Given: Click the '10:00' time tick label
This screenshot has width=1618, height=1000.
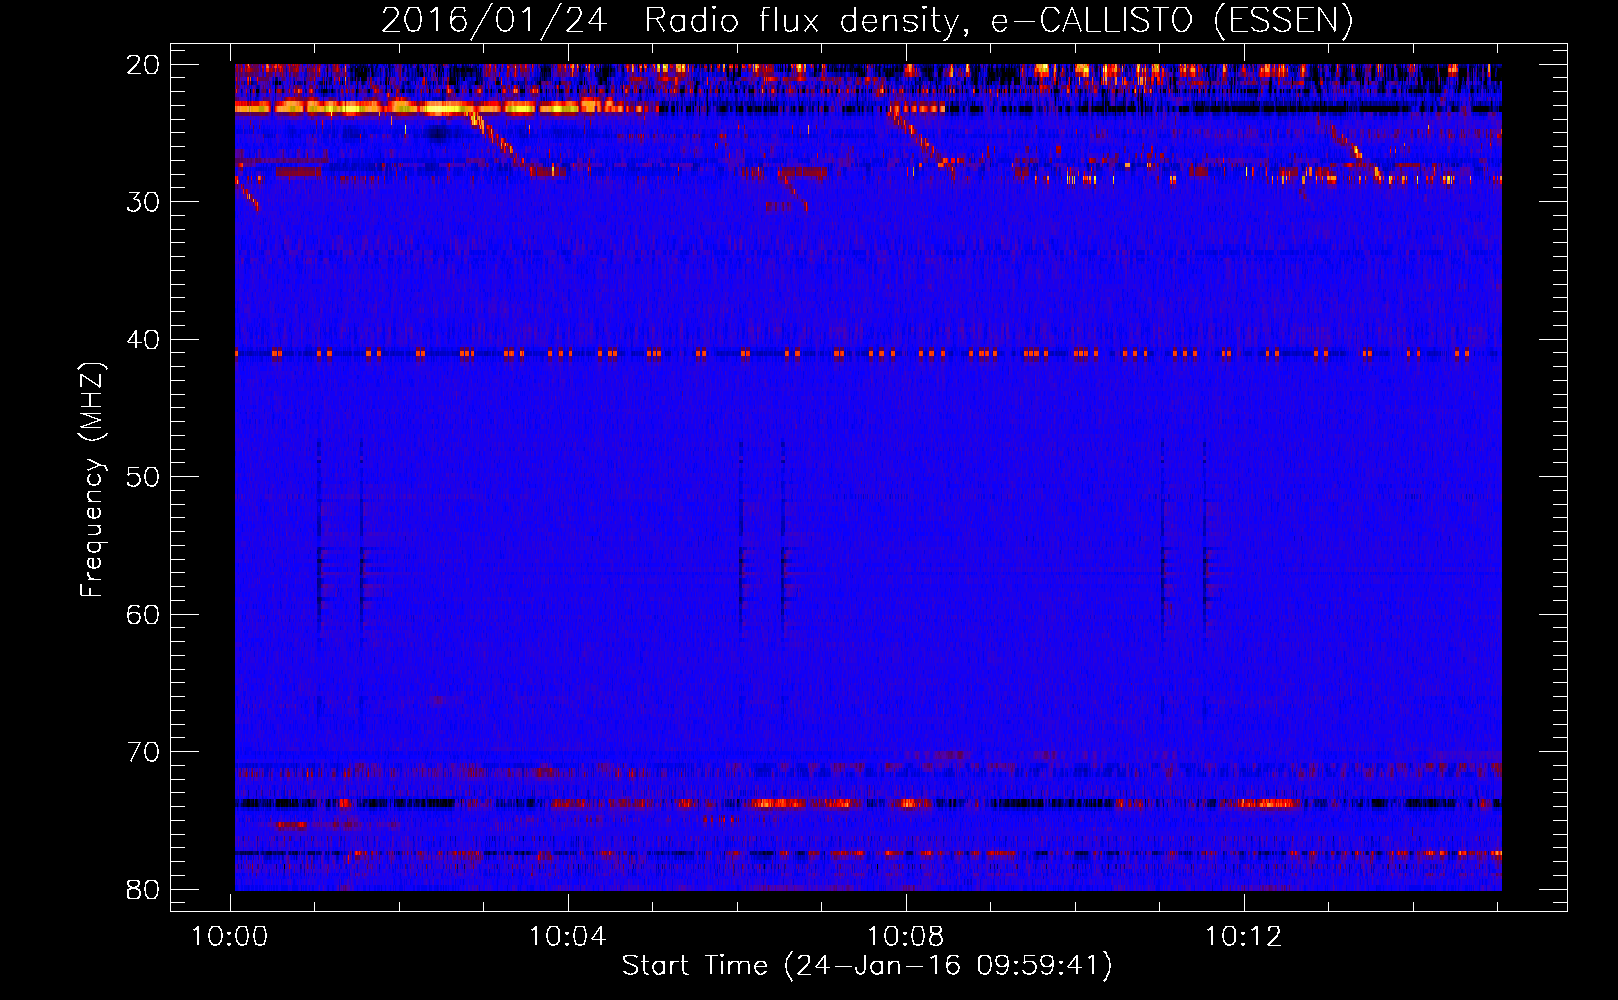Looking at the screenshot, I should 230,937.
